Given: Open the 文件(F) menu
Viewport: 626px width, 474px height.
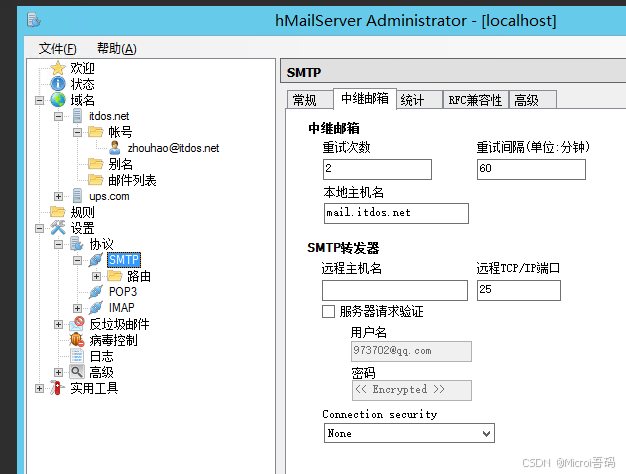Looking at the screenshot, I should coord(57,49).
